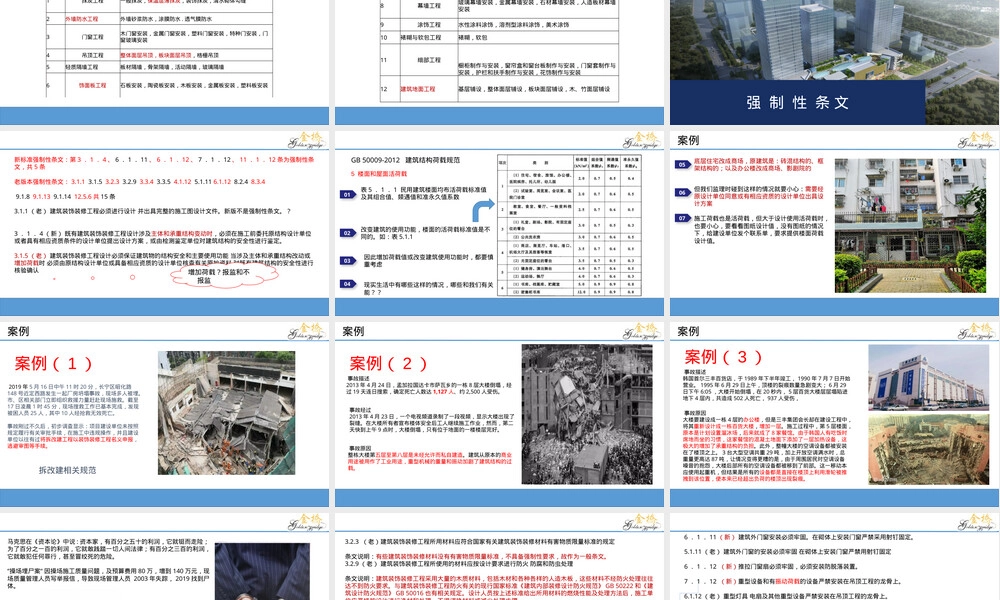Screen dimensions: 1000x600
Task: Click the 强制性条文 banner text
Action: point(798,103)
